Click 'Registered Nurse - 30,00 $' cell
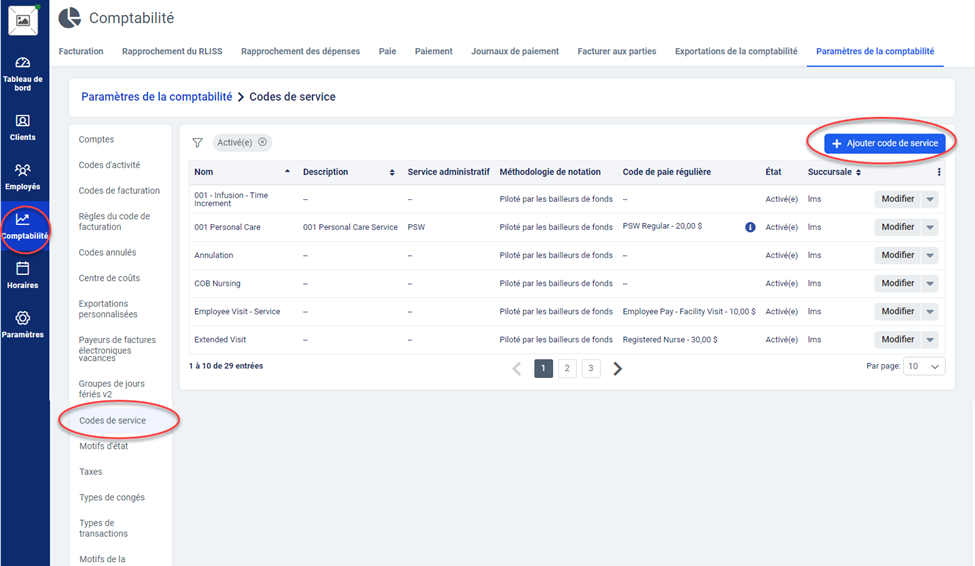The height and width of the screenshot is (566, 975). (x=670, y=340)
